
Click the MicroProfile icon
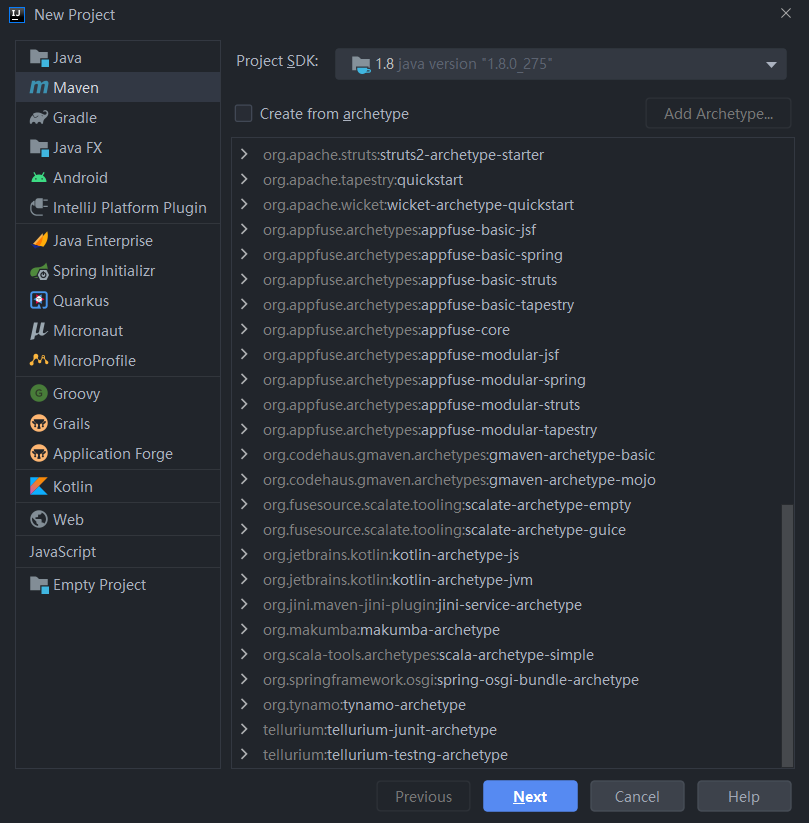[x=39, y=360]
